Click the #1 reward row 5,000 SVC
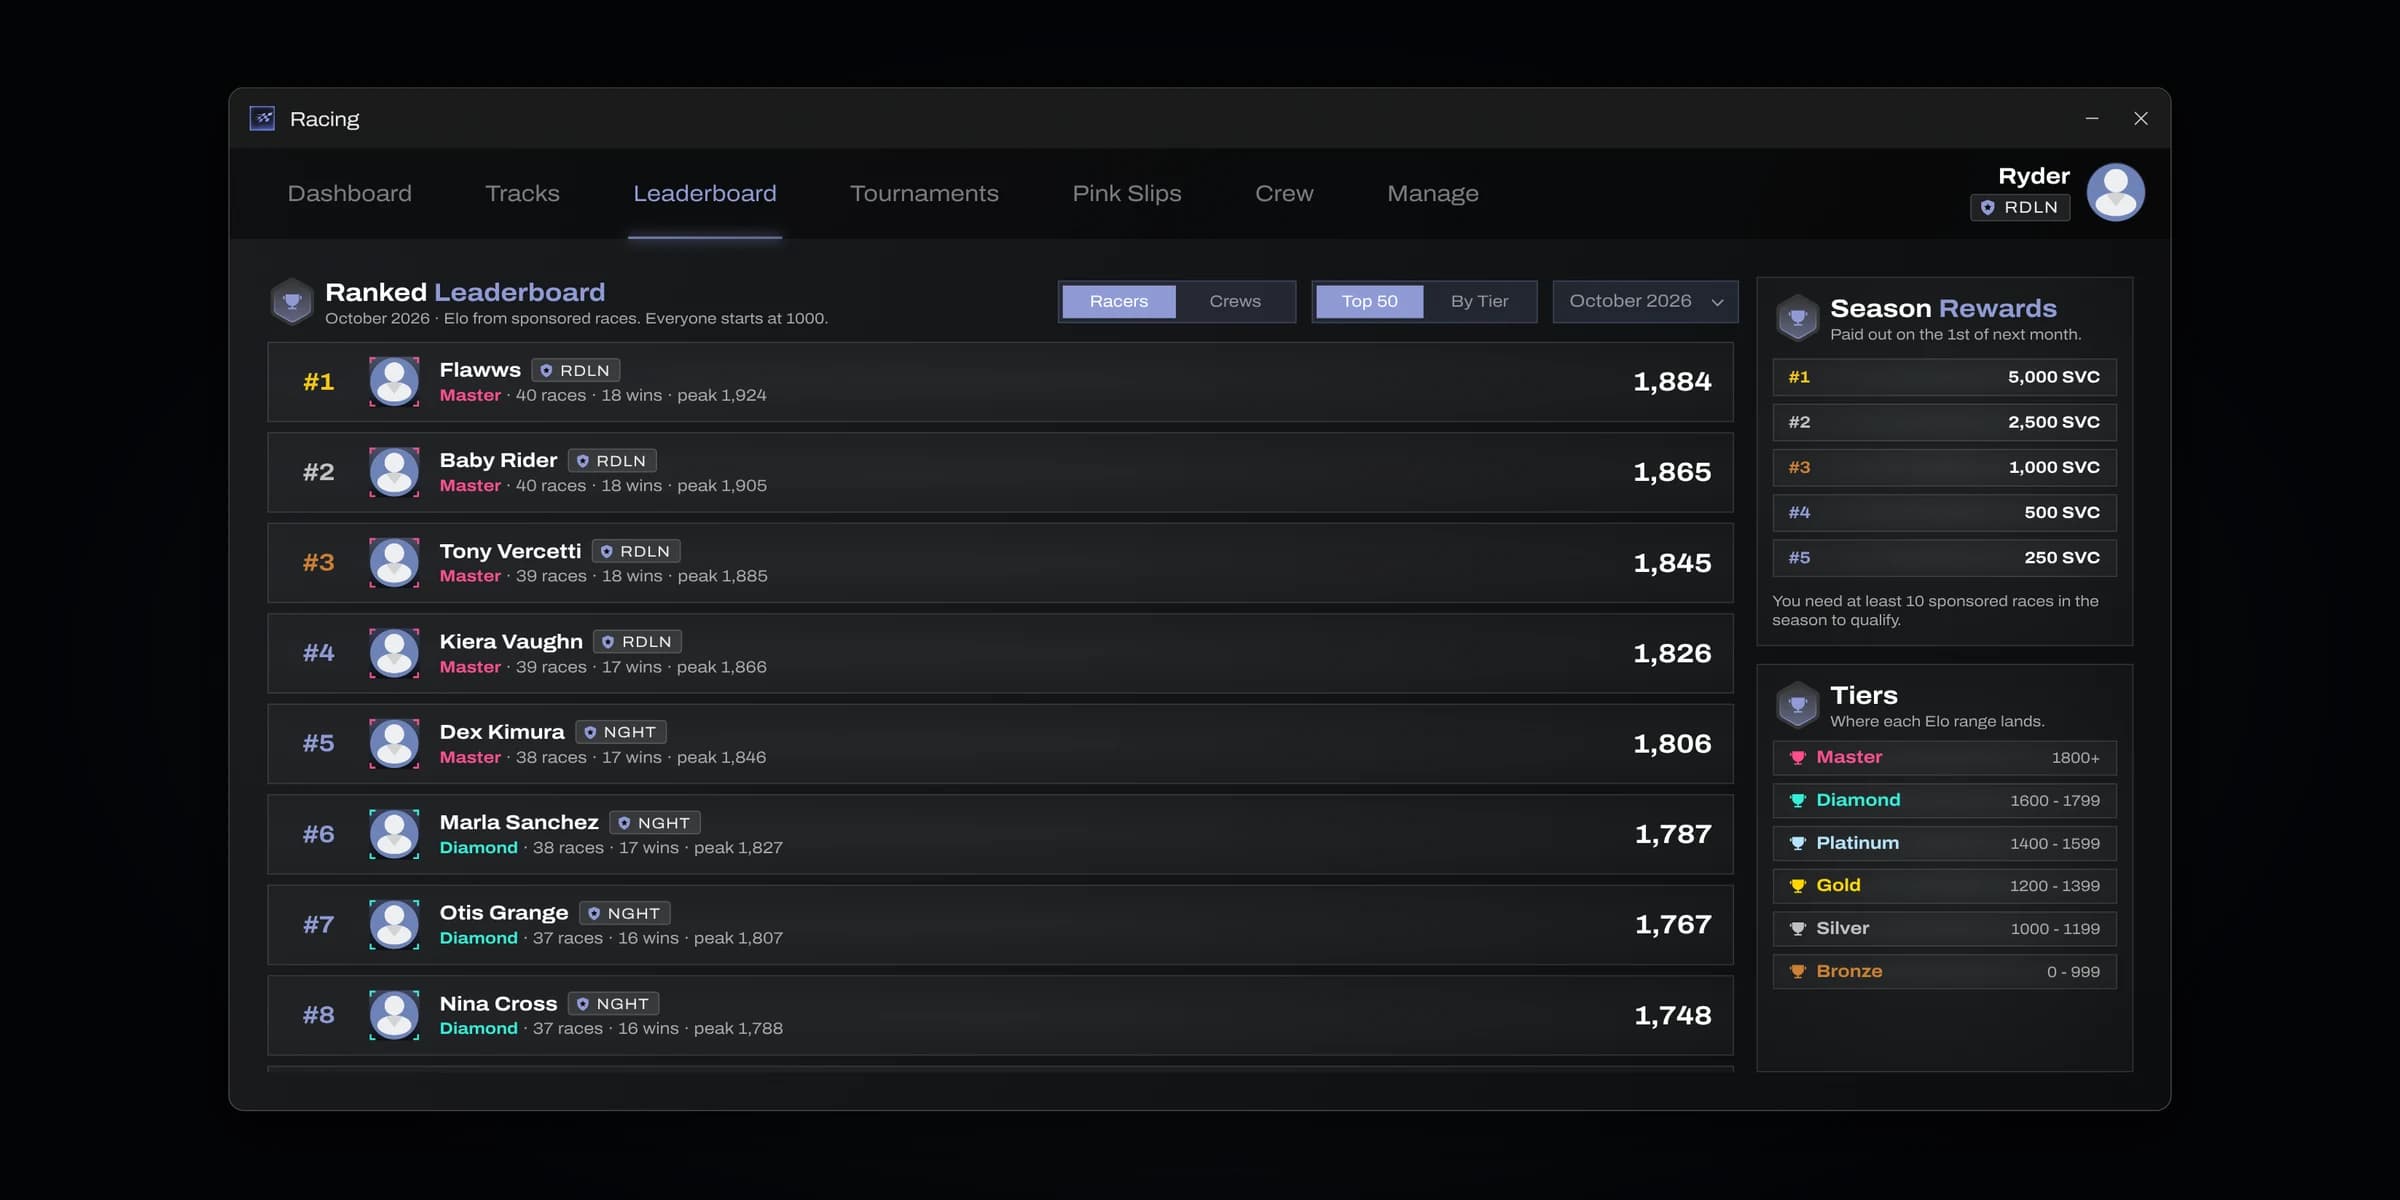The height and width of the screenshot is (1200, 2400). (1944, 377)
